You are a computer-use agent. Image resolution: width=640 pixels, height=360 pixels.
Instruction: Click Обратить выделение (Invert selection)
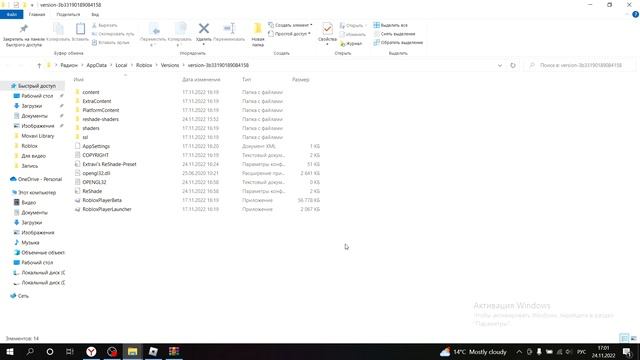click(398, 42)
